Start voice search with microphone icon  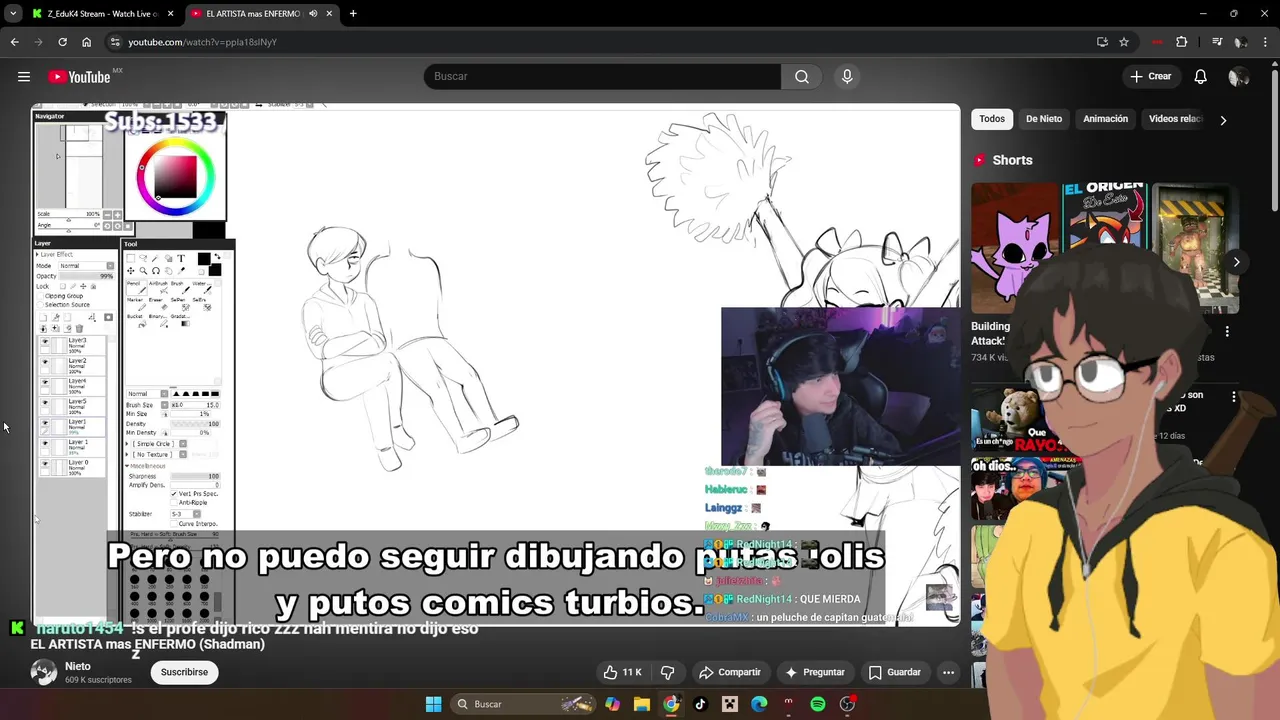coord(847,77)
